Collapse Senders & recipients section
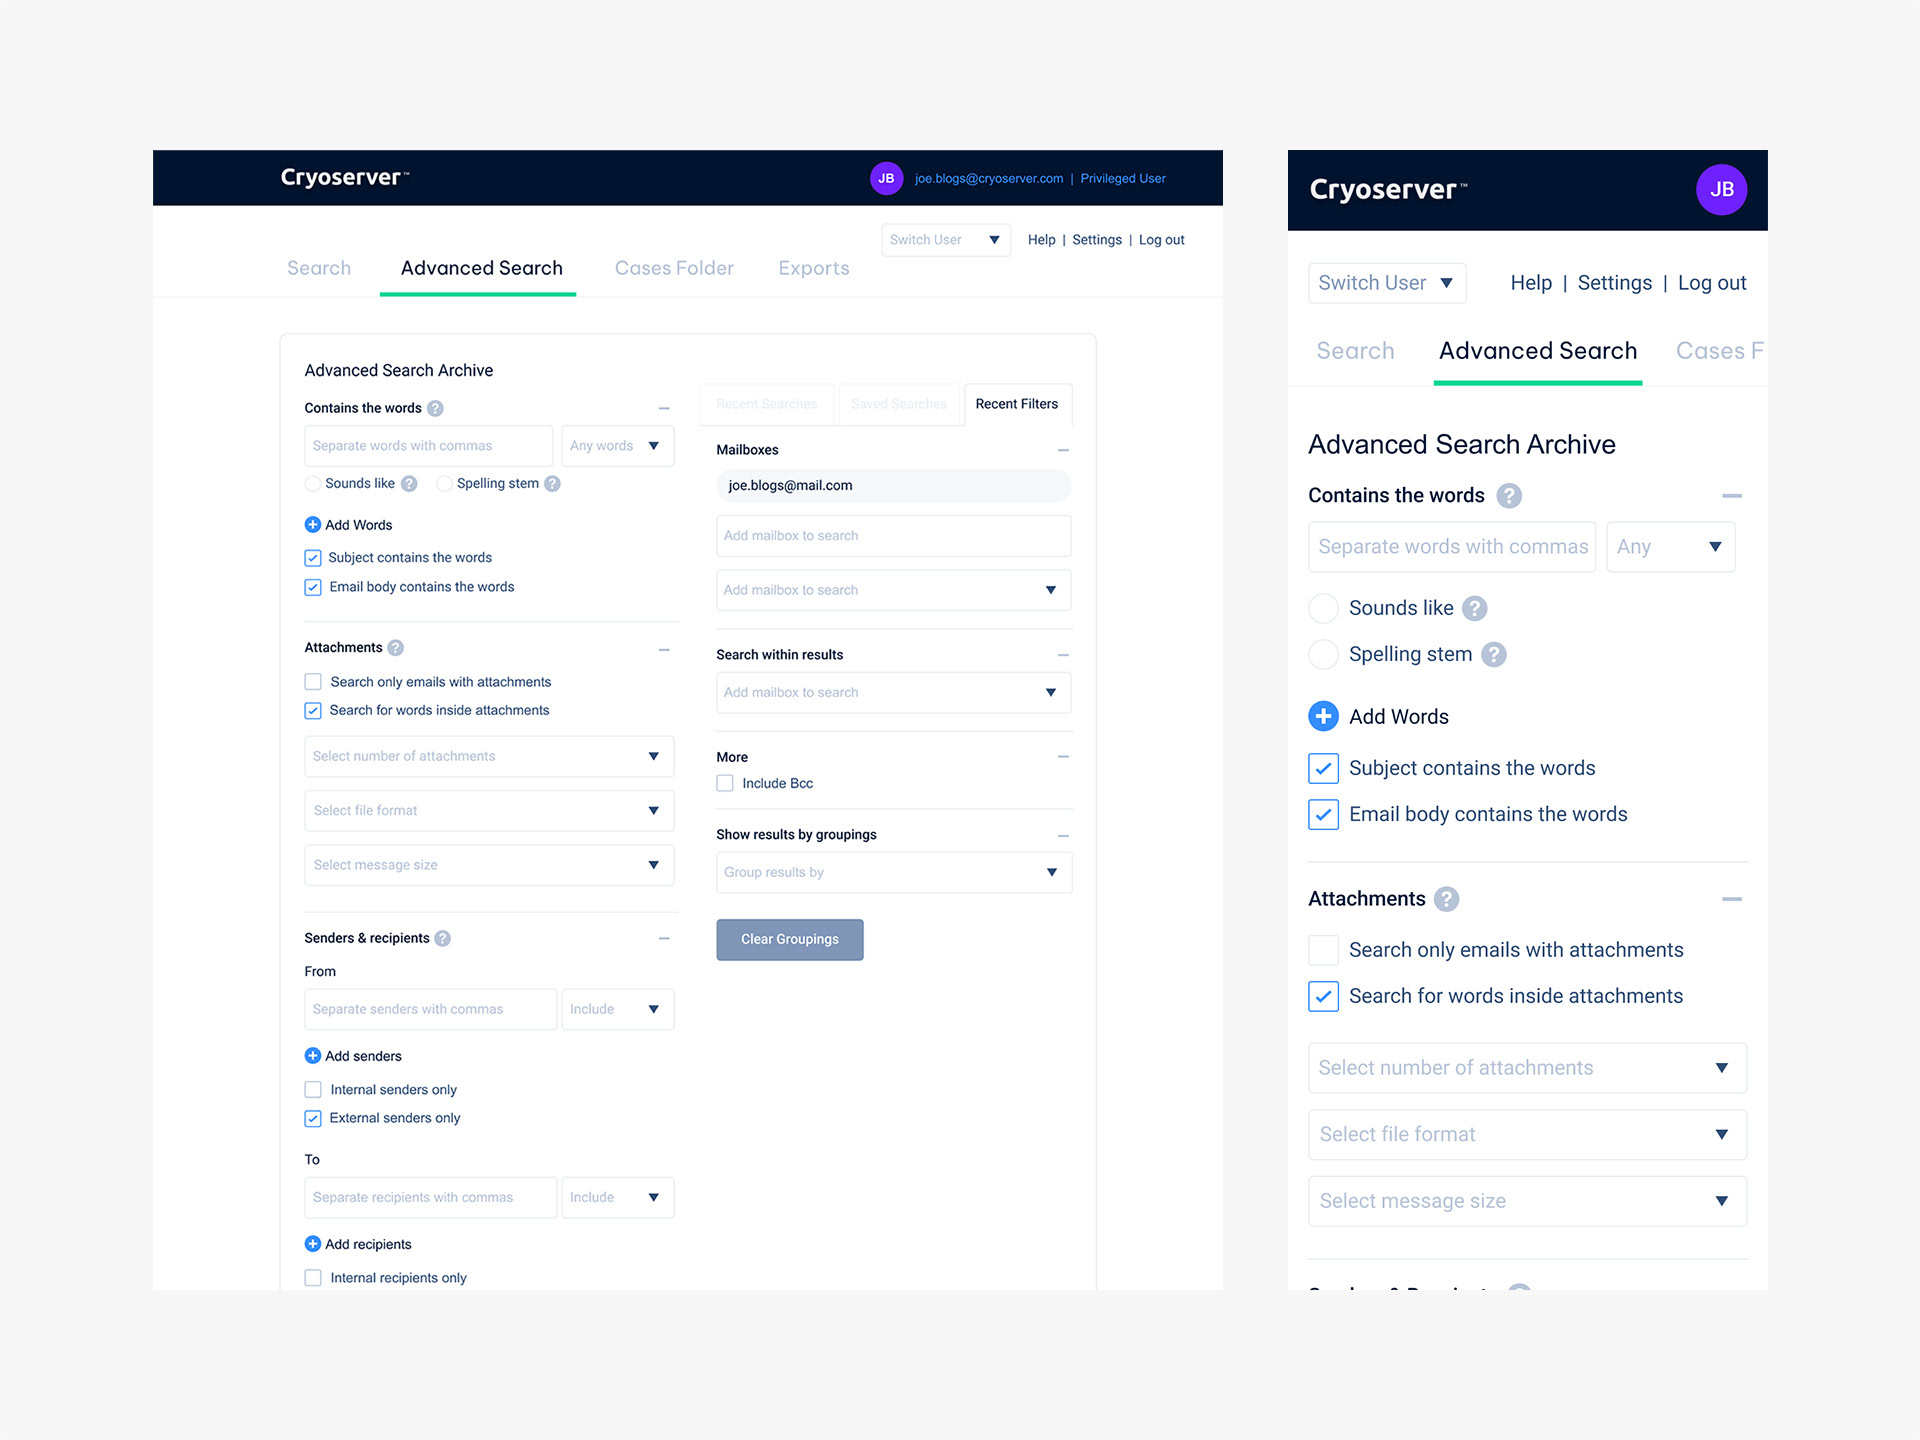Screen dimensions: 1920x1440 [x=664, y=938]
